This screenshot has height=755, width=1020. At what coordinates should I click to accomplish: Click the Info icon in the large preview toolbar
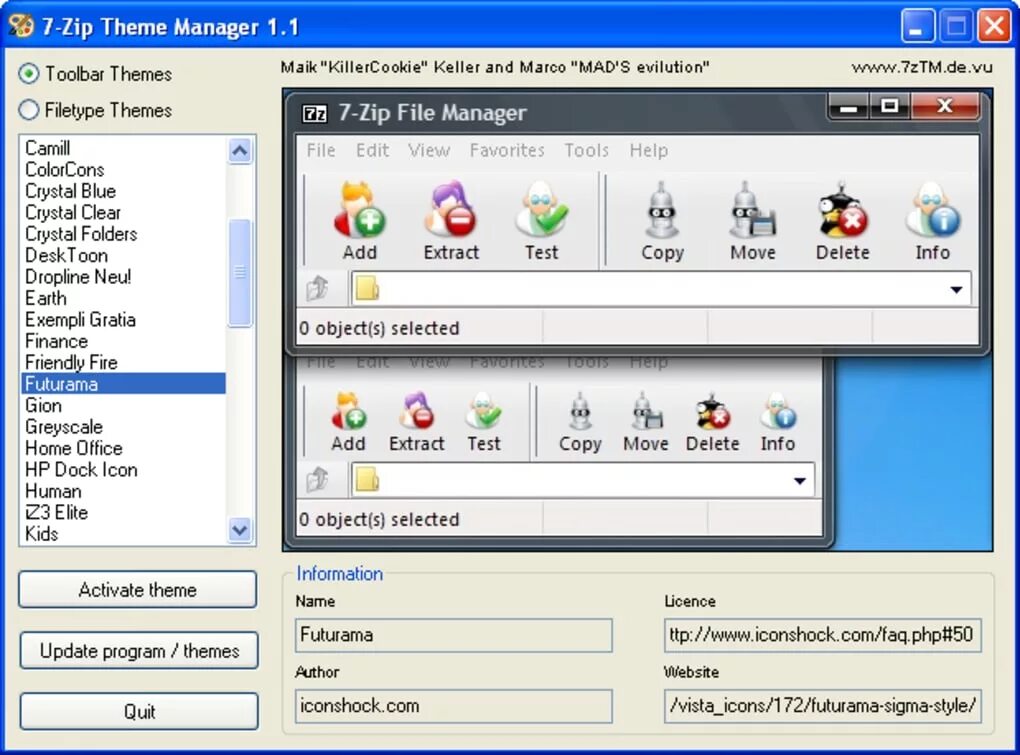click(x=933, y=210)
